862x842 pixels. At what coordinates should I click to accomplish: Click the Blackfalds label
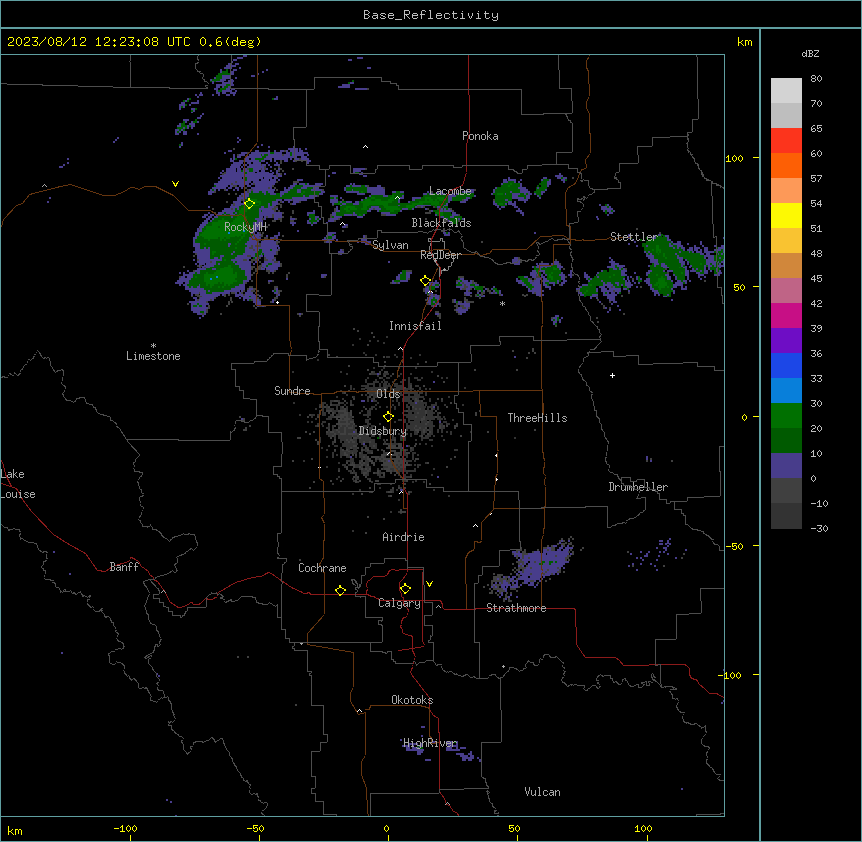tap(441, 223)
